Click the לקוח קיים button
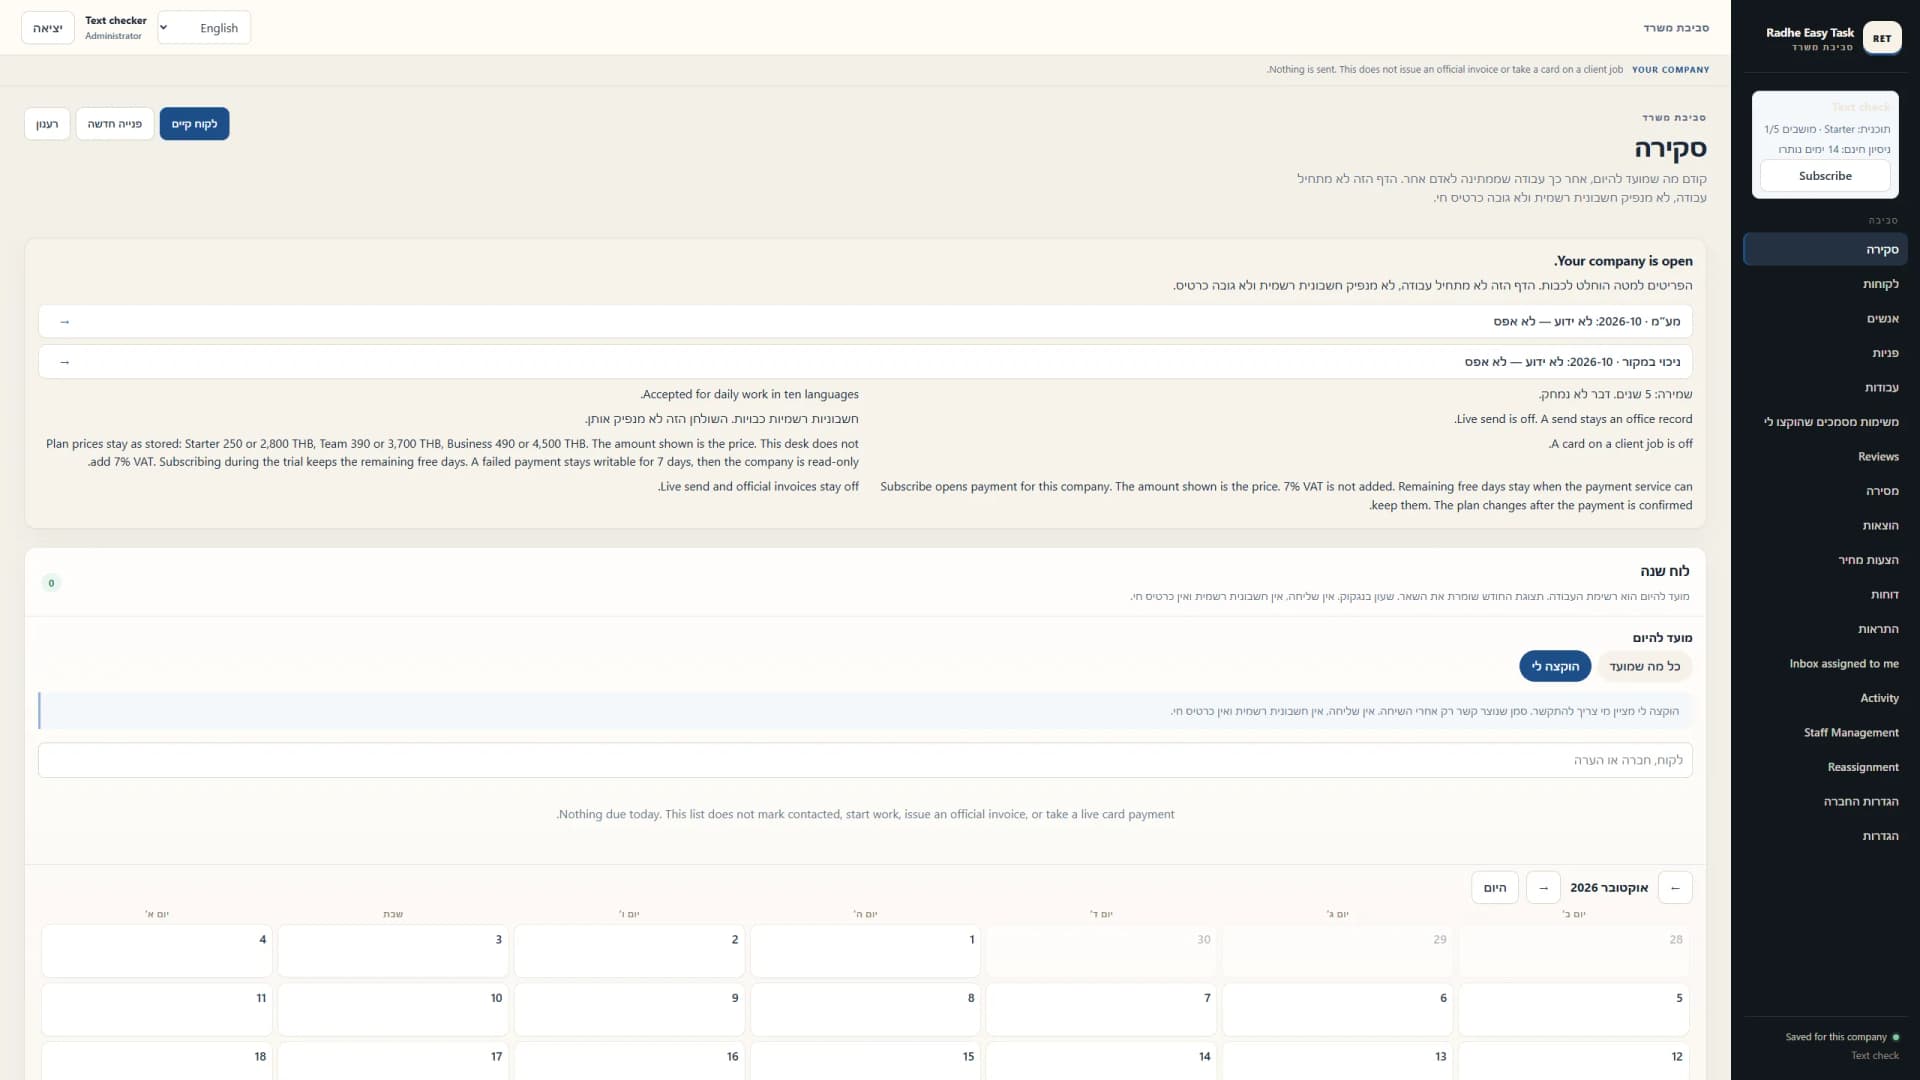Screen dimensions: 1920x1080 point(194,124)
